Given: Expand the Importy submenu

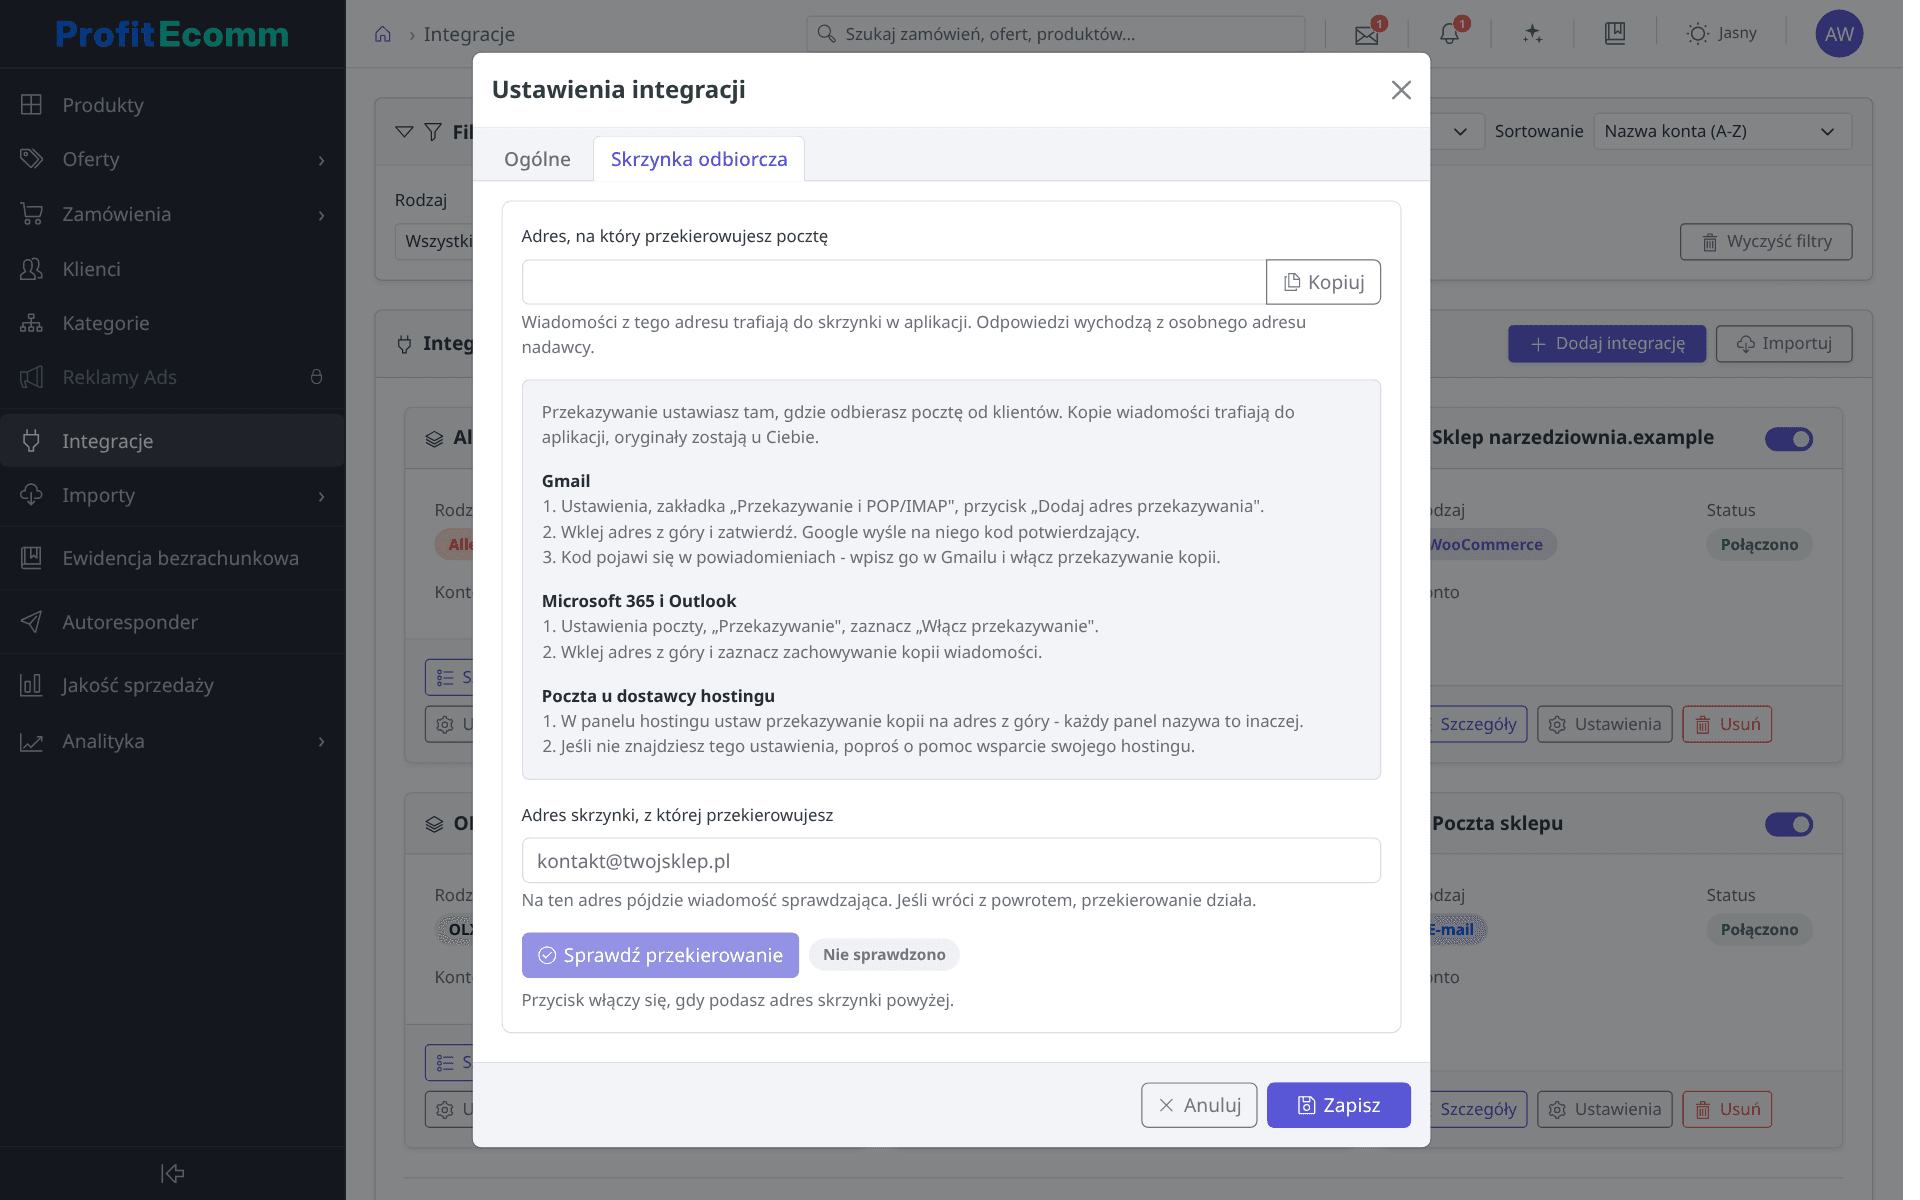Looking at the screenshot, I should pos(321,496).
